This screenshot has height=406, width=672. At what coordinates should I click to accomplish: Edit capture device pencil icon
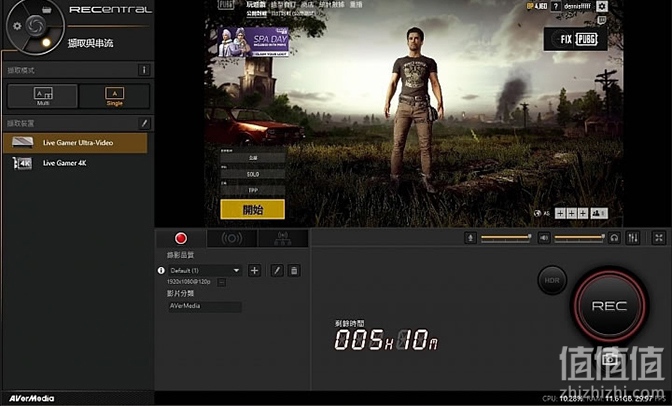[144, 123]
